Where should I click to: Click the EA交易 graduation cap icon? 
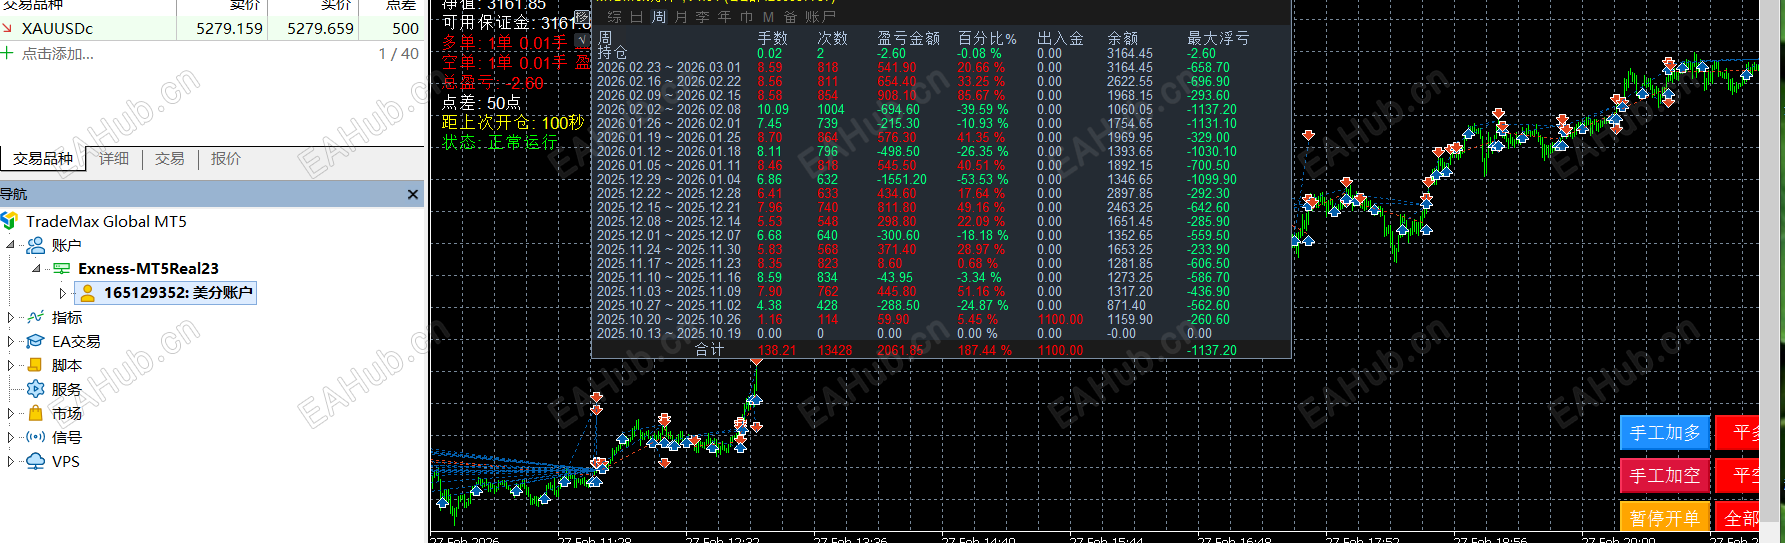coord(36,341)
